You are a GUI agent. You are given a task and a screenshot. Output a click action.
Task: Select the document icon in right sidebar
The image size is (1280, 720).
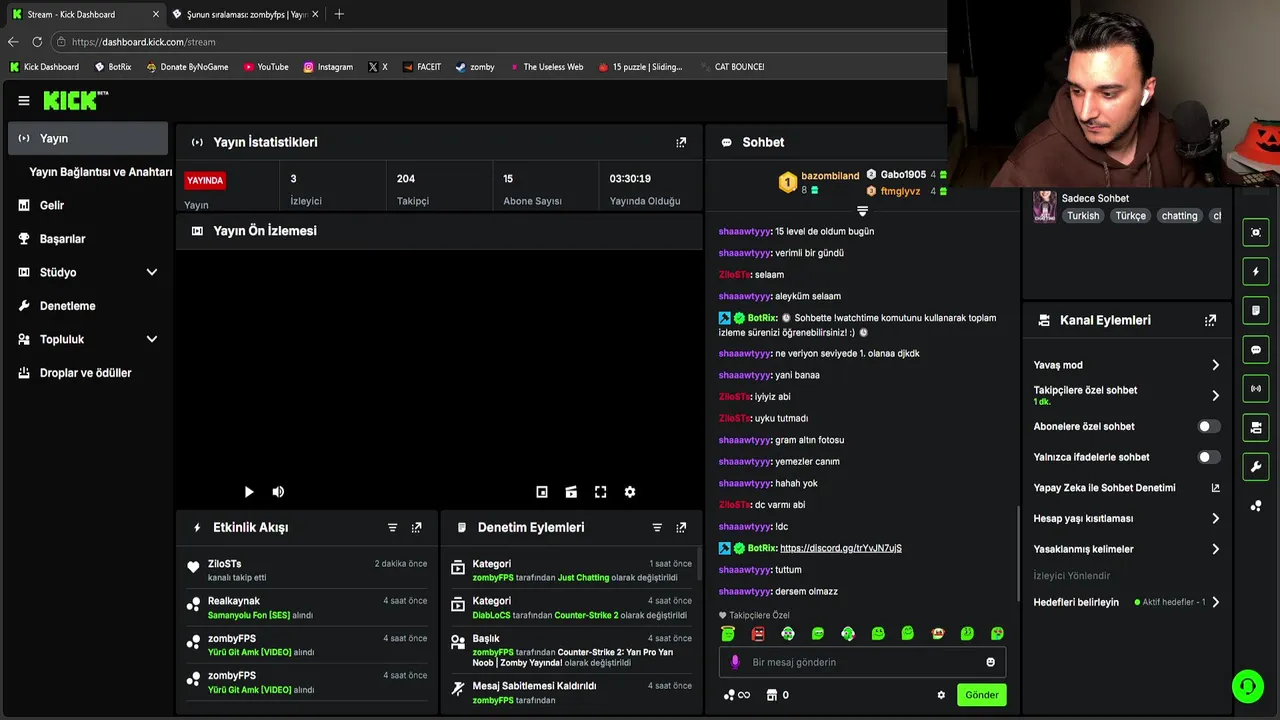[x=1256, y=310]
